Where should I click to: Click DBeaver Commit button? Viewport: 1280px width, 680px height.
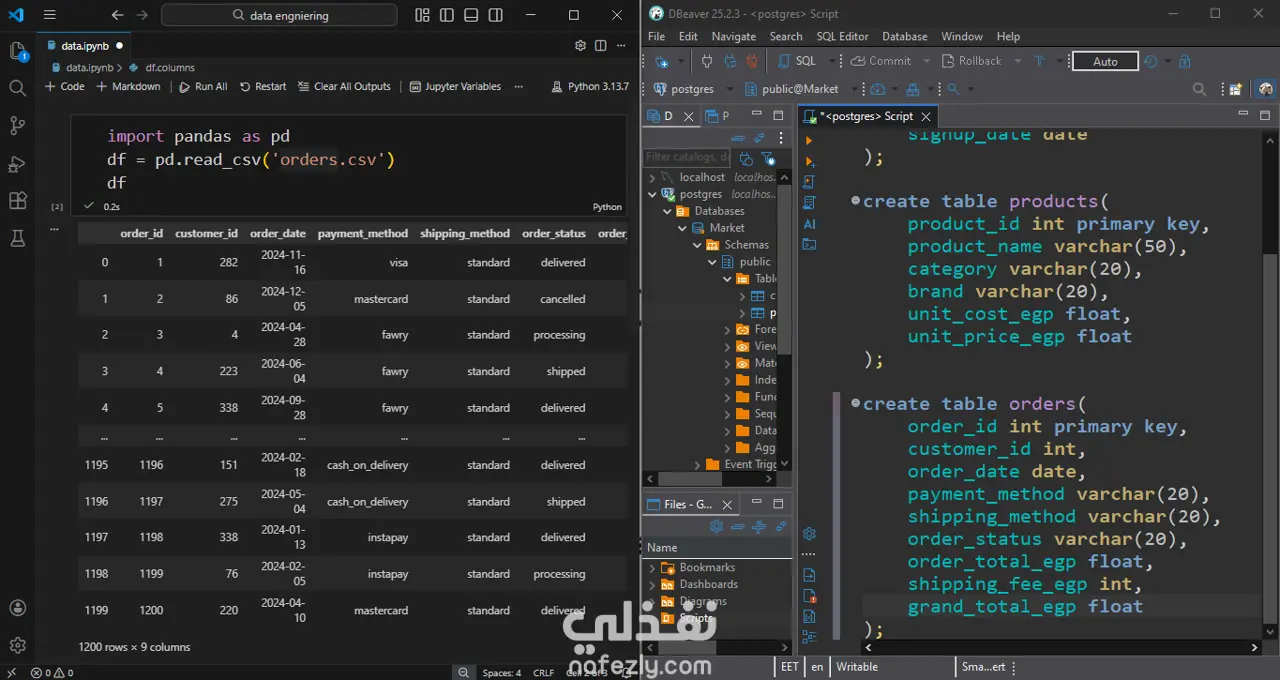coord(881,61)
